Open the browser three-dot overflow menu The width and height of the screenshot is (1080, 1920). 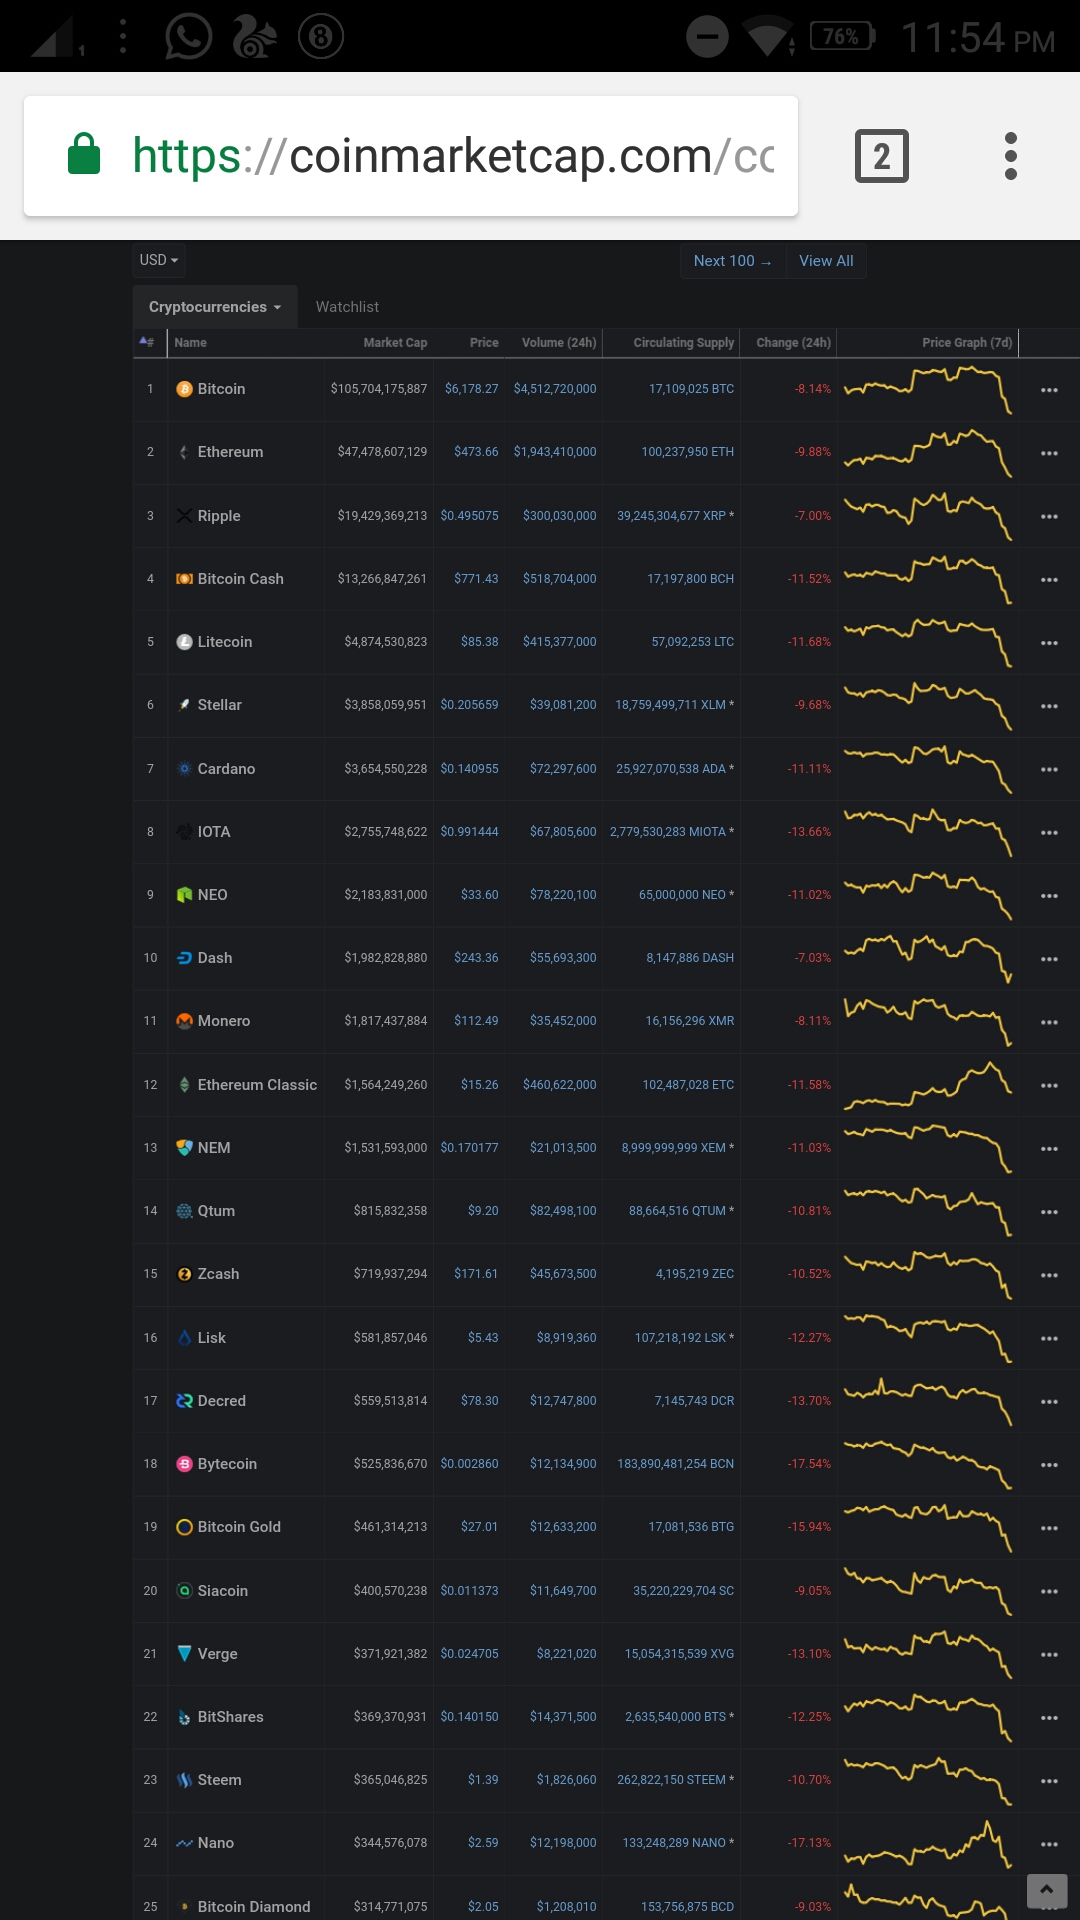tap(1011, 156)
